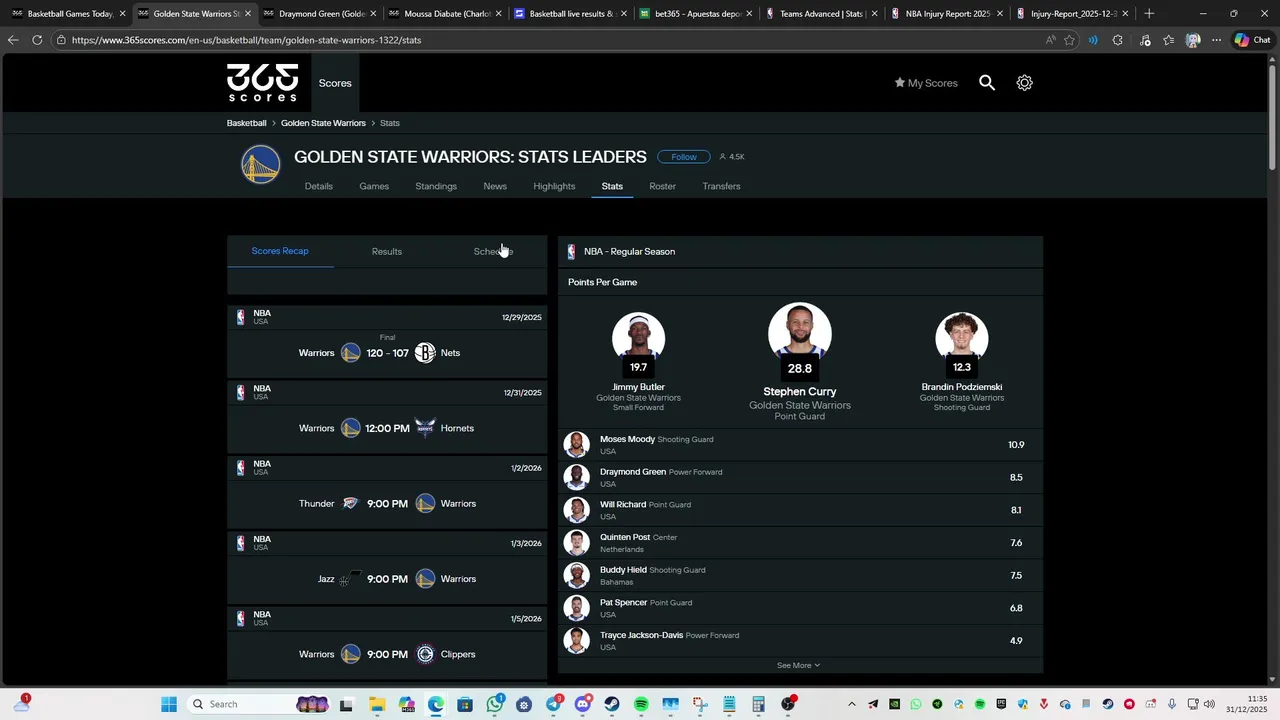Open the Games tab
The image size is (1280, 720).
pos(374,186)
